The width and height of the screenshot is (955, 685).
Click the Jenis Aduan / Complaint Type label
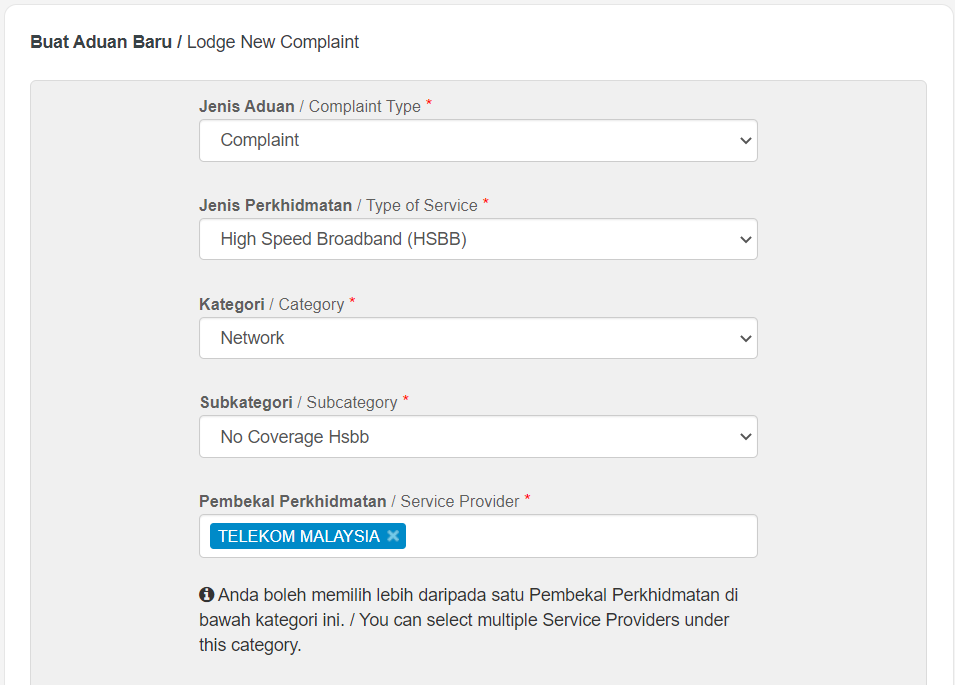pos(309,106)
